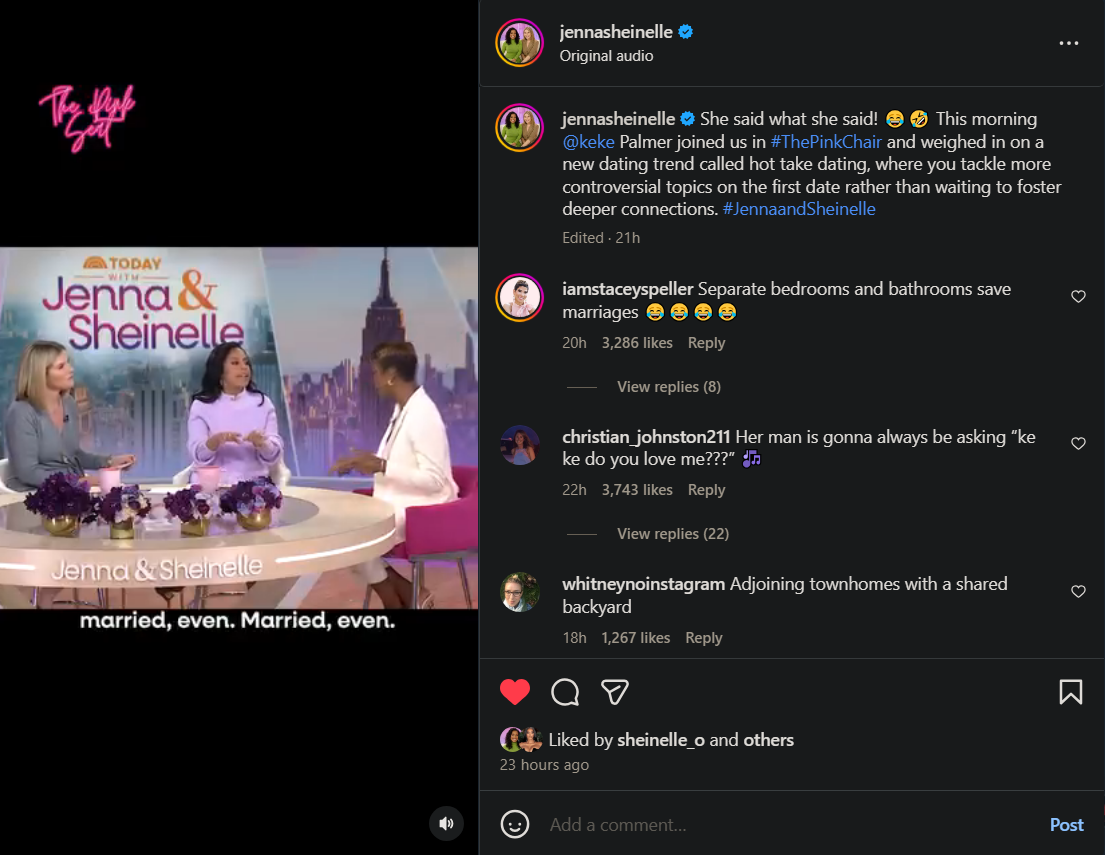
Task: Expand View replies (22)
Action: (672, 534)
